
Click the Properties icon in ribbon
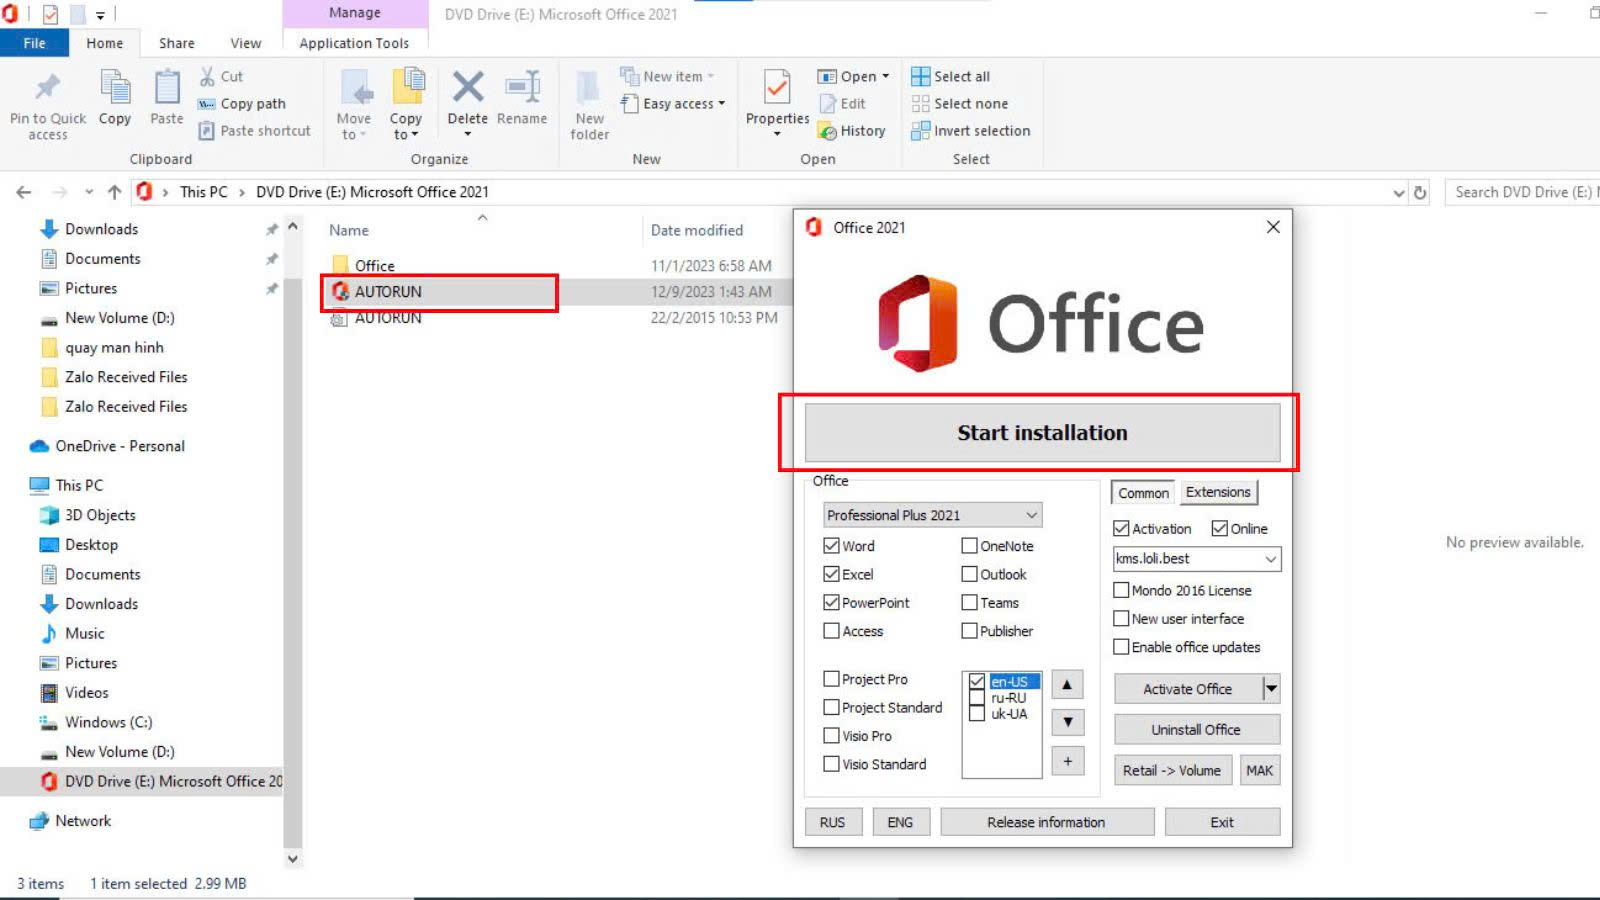[x=777, y=90]
